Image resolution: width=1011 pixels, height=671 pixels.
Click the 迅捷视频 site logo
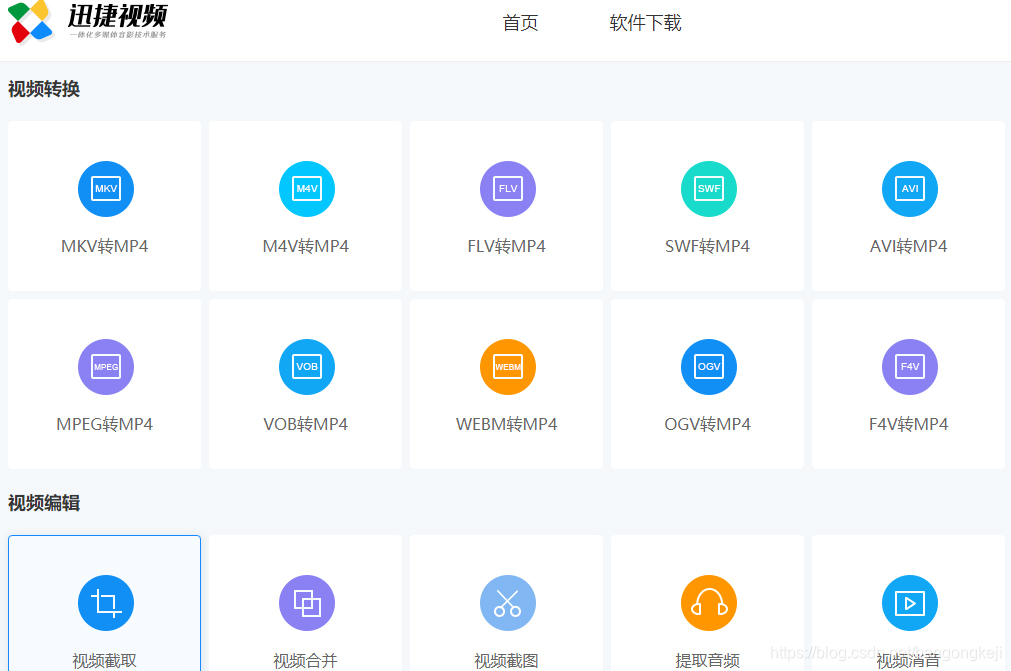pos(88,24)
